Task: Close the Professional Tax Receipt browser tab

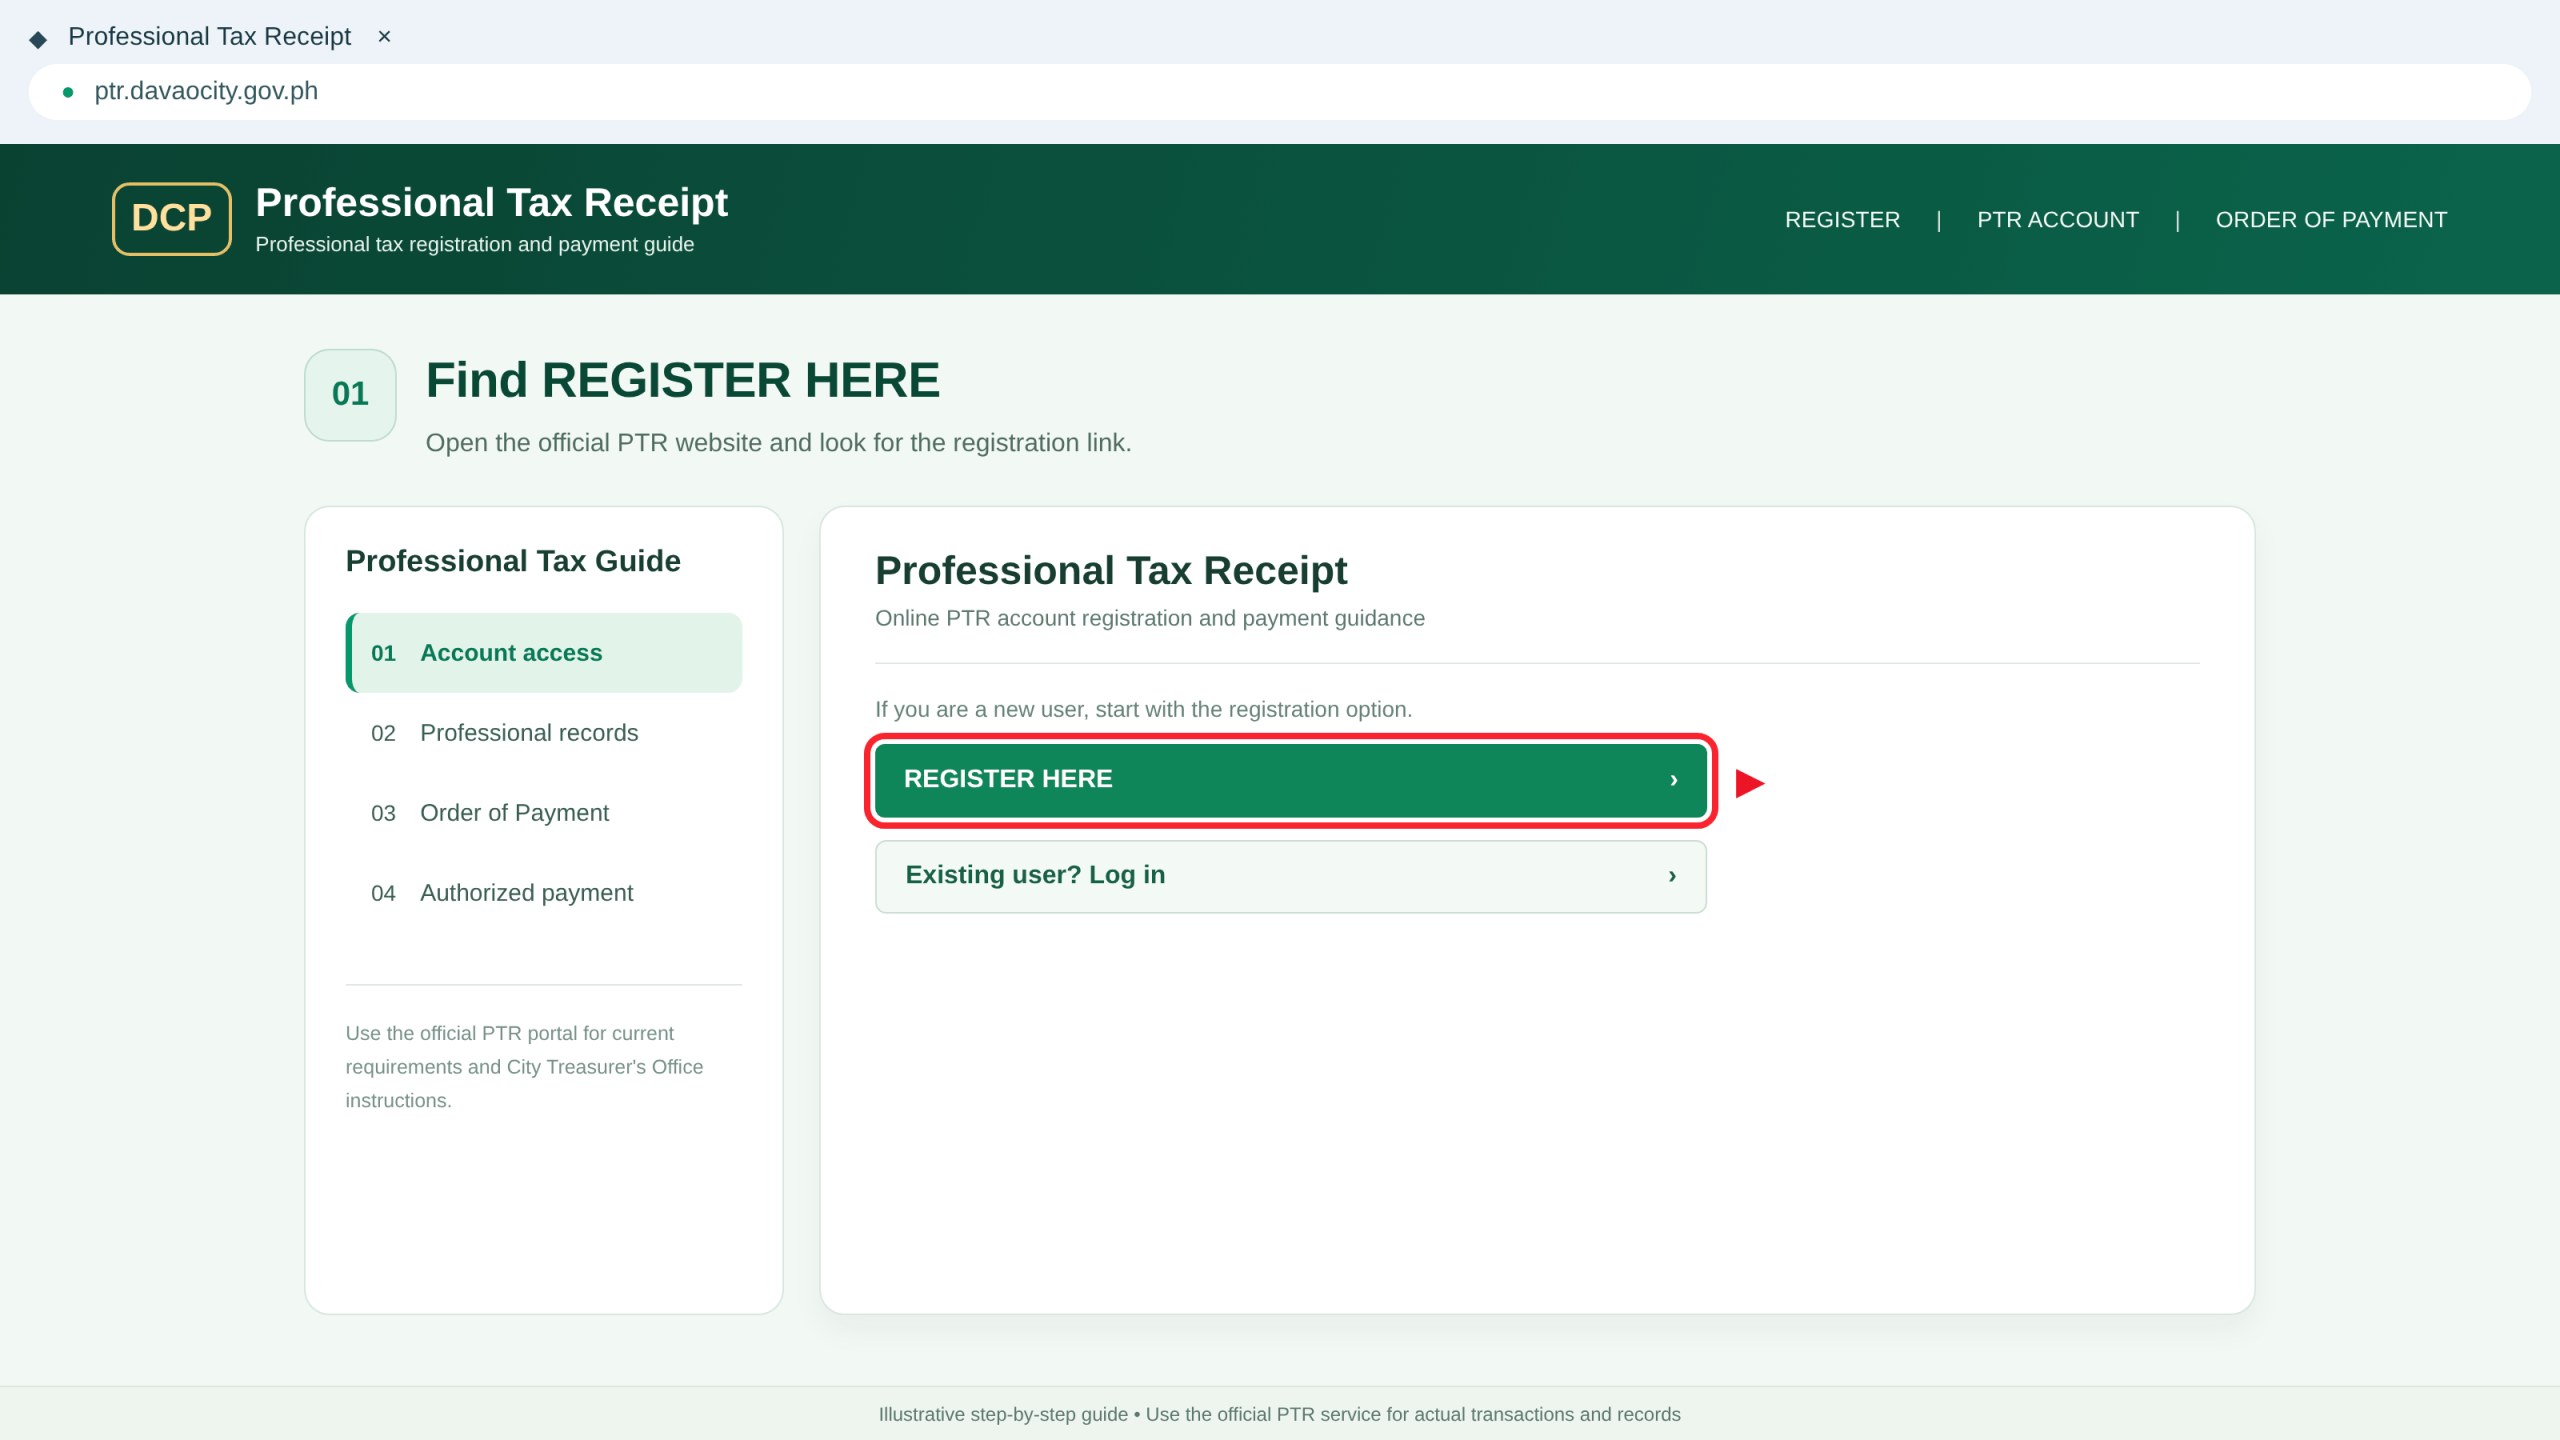Action: (x=384, y=37)
